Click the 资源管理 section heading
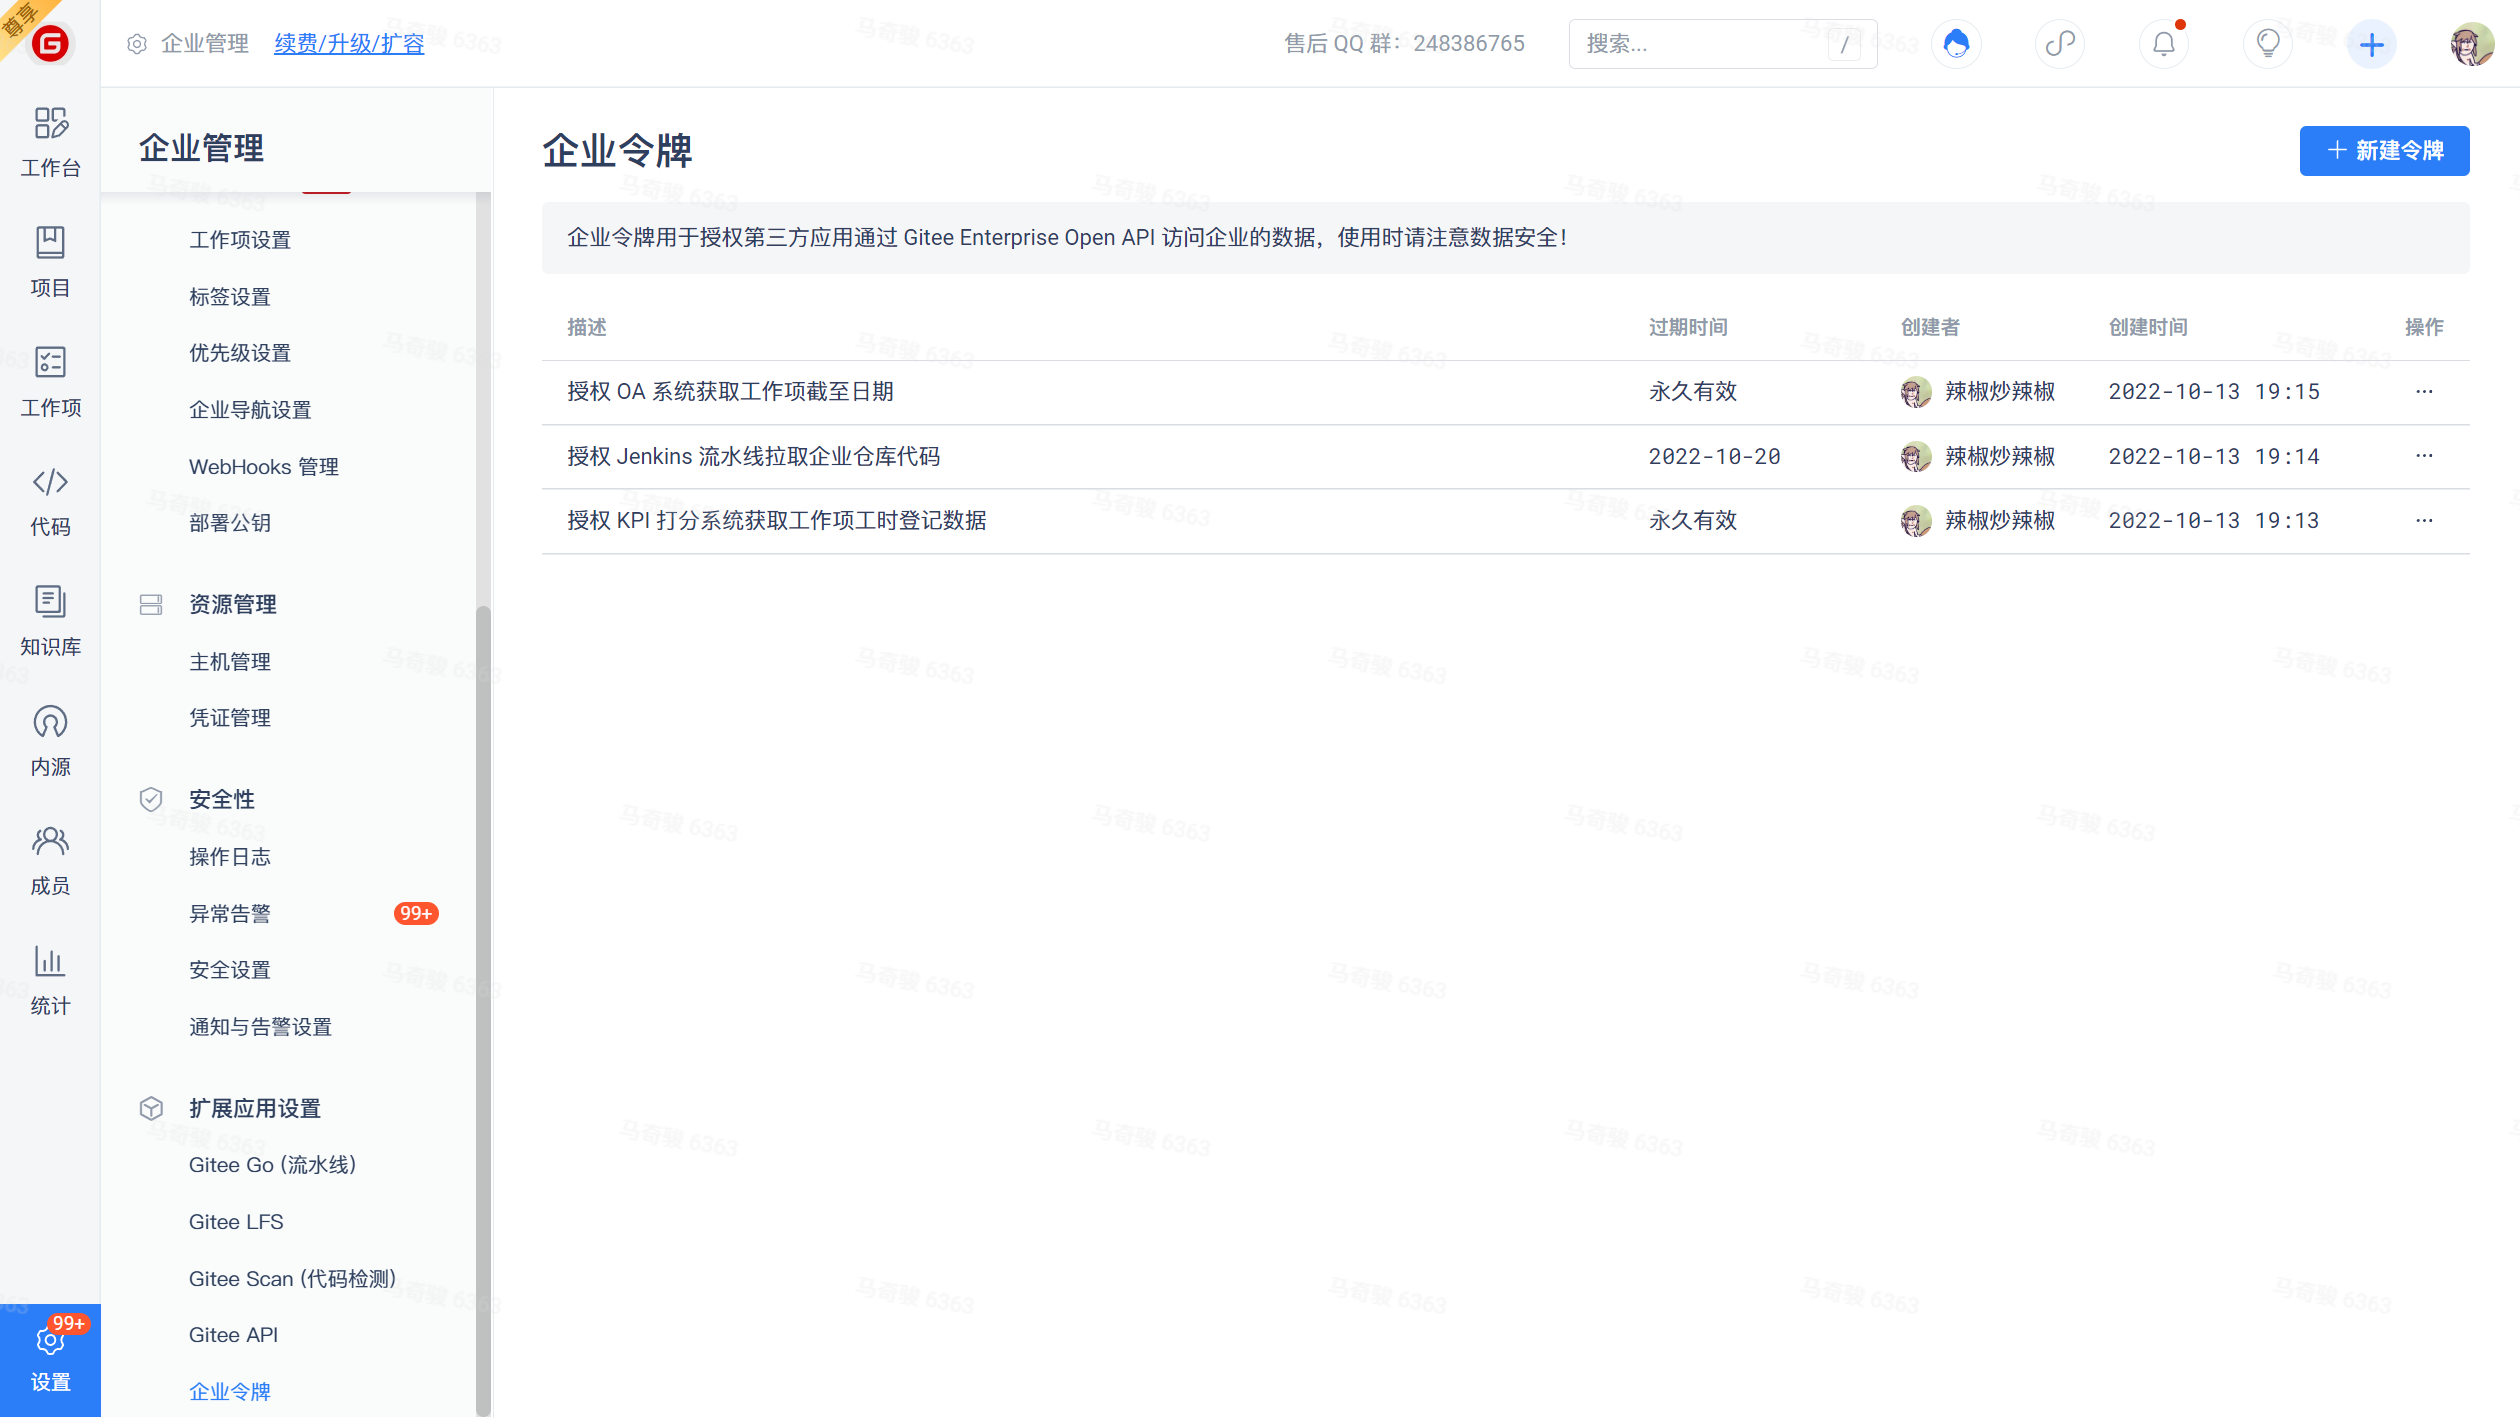This screenshot has width=2520, height=1418. click(233, 605)
